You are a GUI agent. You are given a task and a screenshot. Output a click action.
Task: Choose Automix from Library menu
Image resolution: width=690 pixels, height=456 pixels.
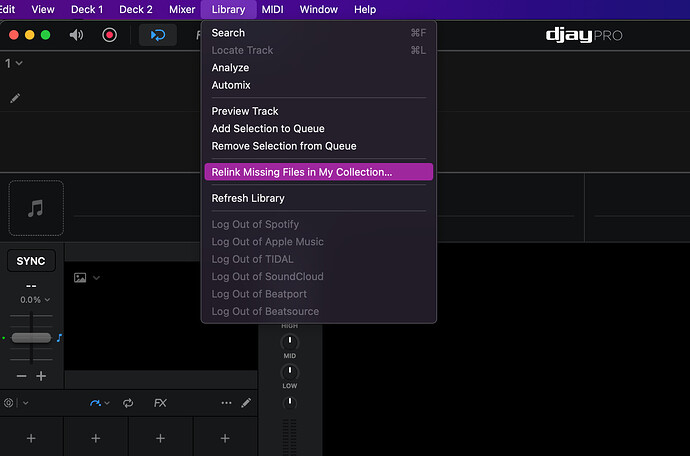click(x=319, y=85)
